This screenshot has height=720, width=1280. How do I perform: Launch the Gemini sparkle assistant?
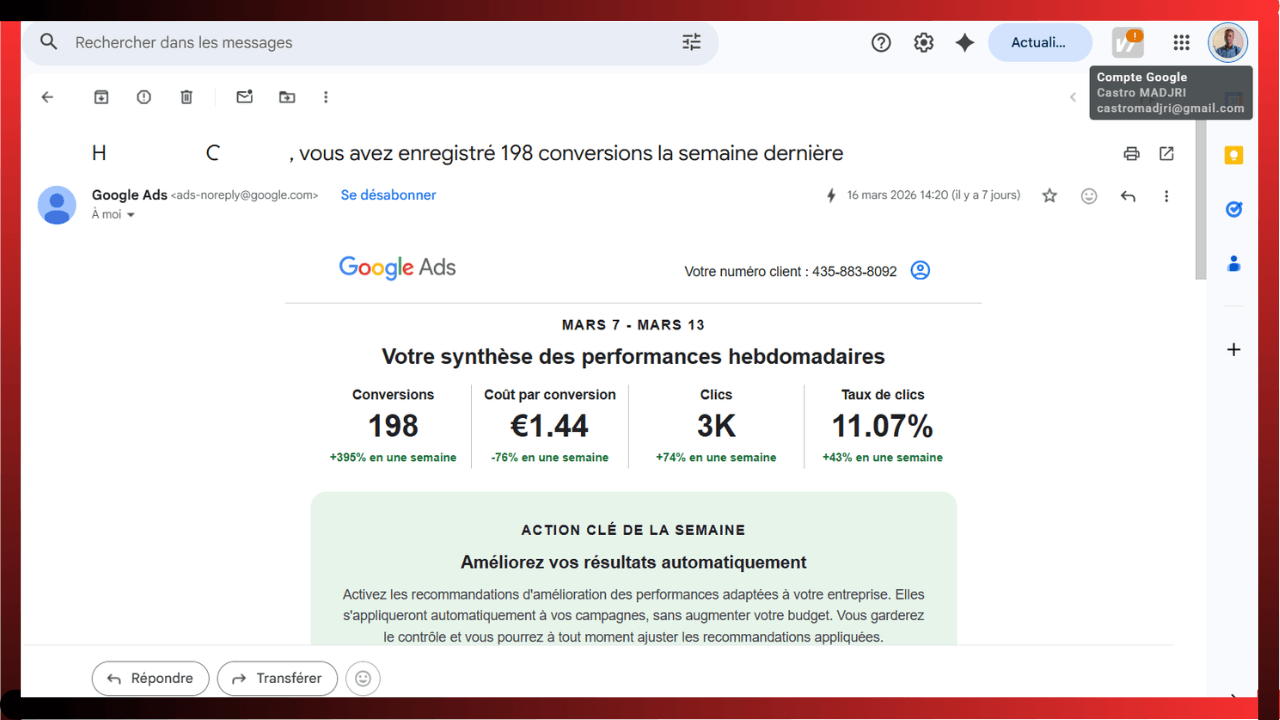pyautogui.click(x=965, y=42)
